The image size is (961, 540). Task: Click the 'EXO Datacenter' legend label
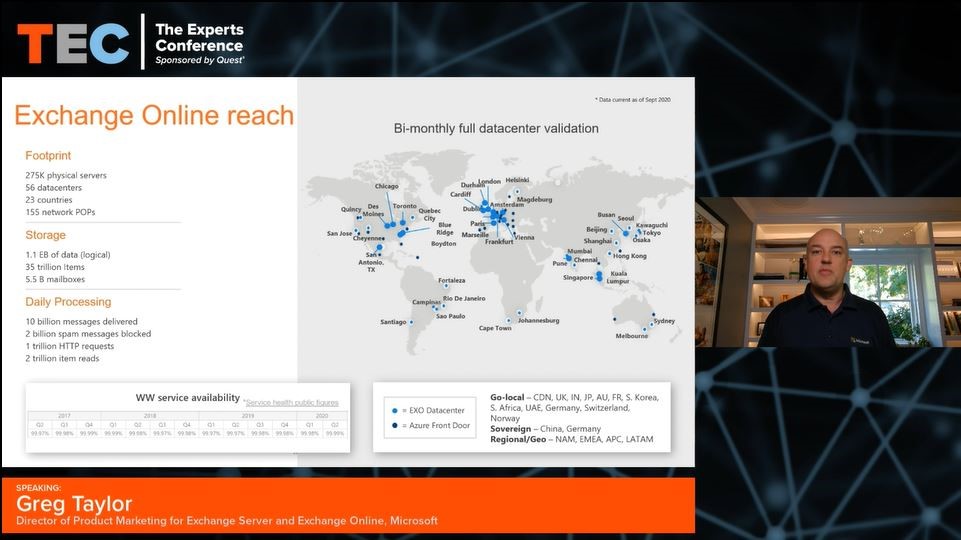pyautogui.click(x=437, y=411)
